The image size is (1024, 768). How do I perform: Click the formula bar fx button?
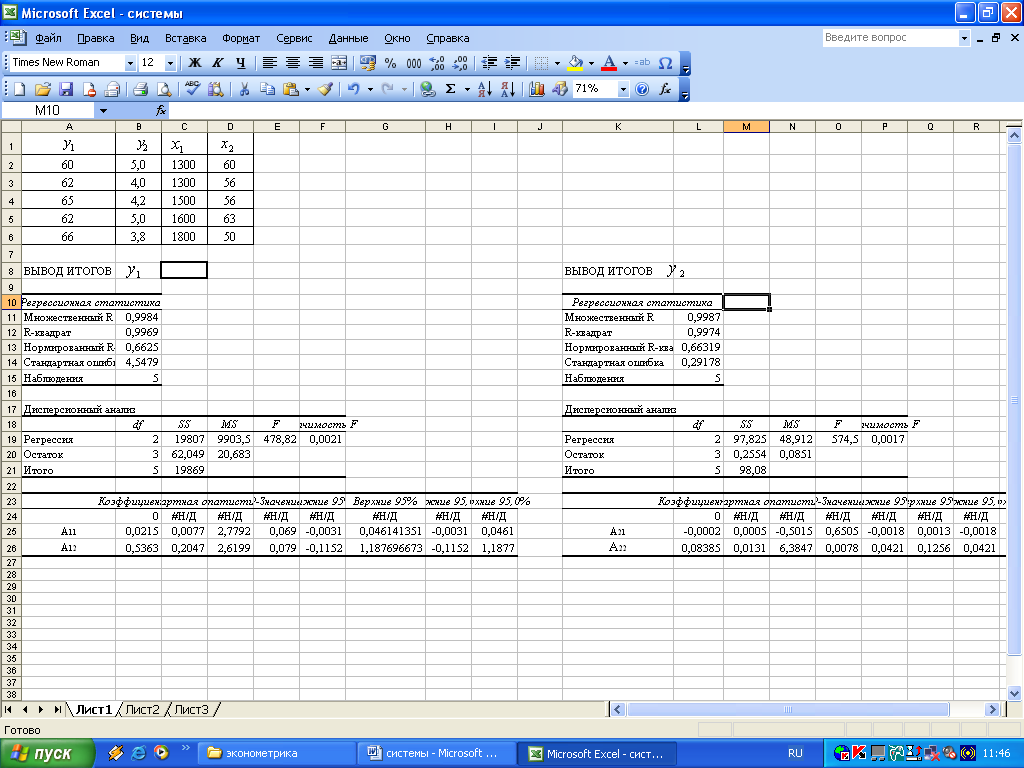click(161, 110)
